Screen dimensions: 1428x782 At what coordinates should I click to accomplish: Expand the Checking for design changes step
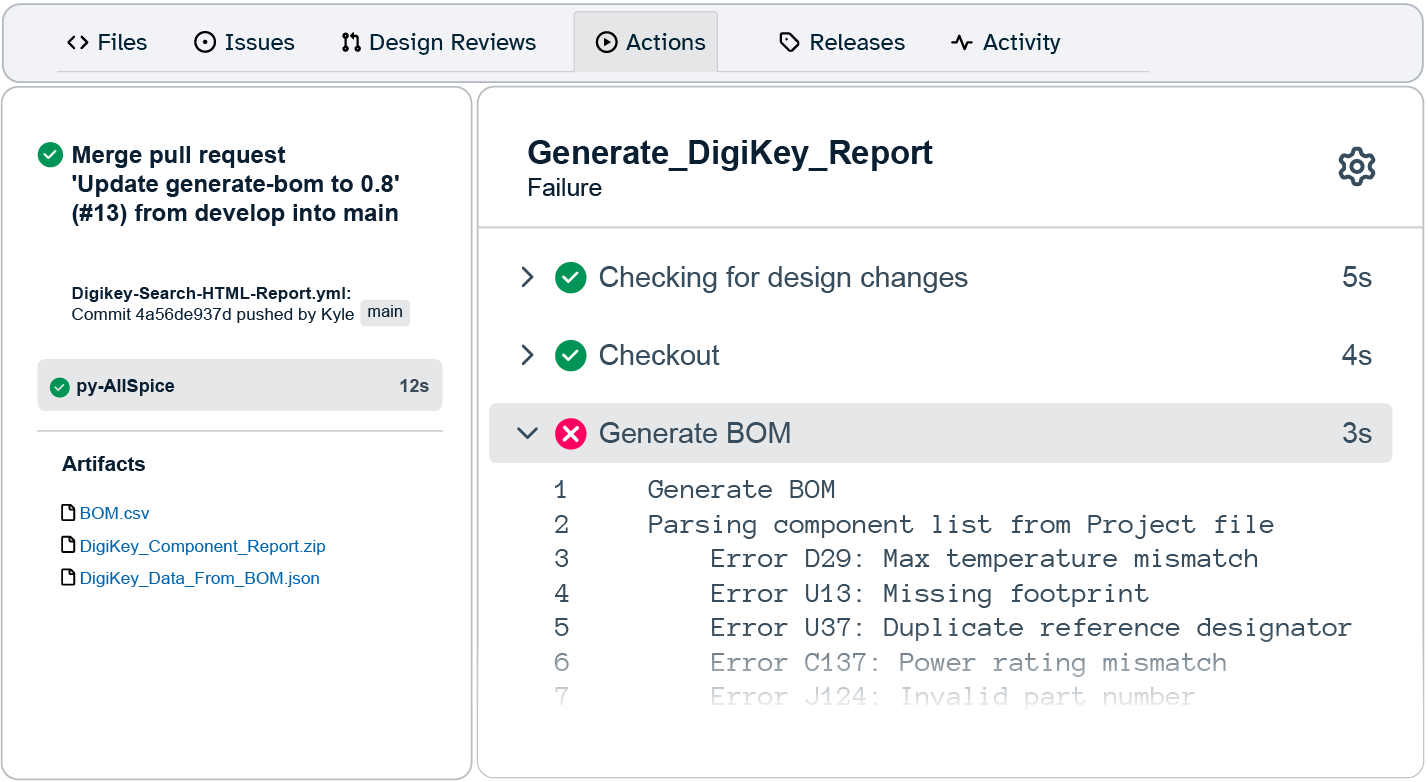[x=528, y=278]
